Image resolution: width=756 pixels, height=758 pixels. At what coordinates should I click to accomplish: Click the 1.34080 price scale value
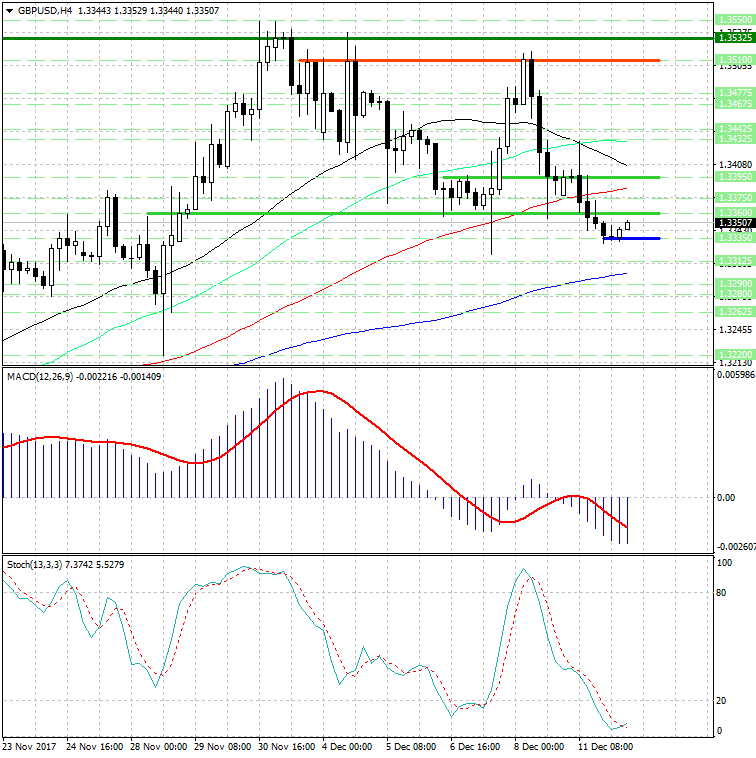point(736,165)
